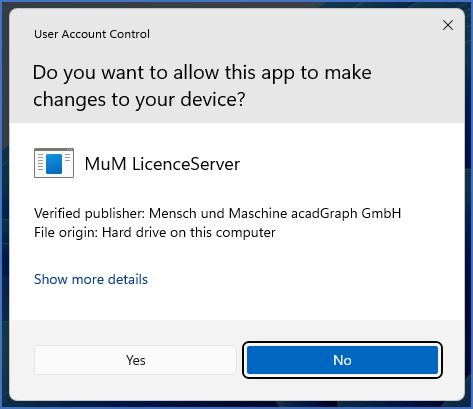Click the MuM LicenceServer app icon
This screenshot has height=409, width=473.
coord(54,163)
